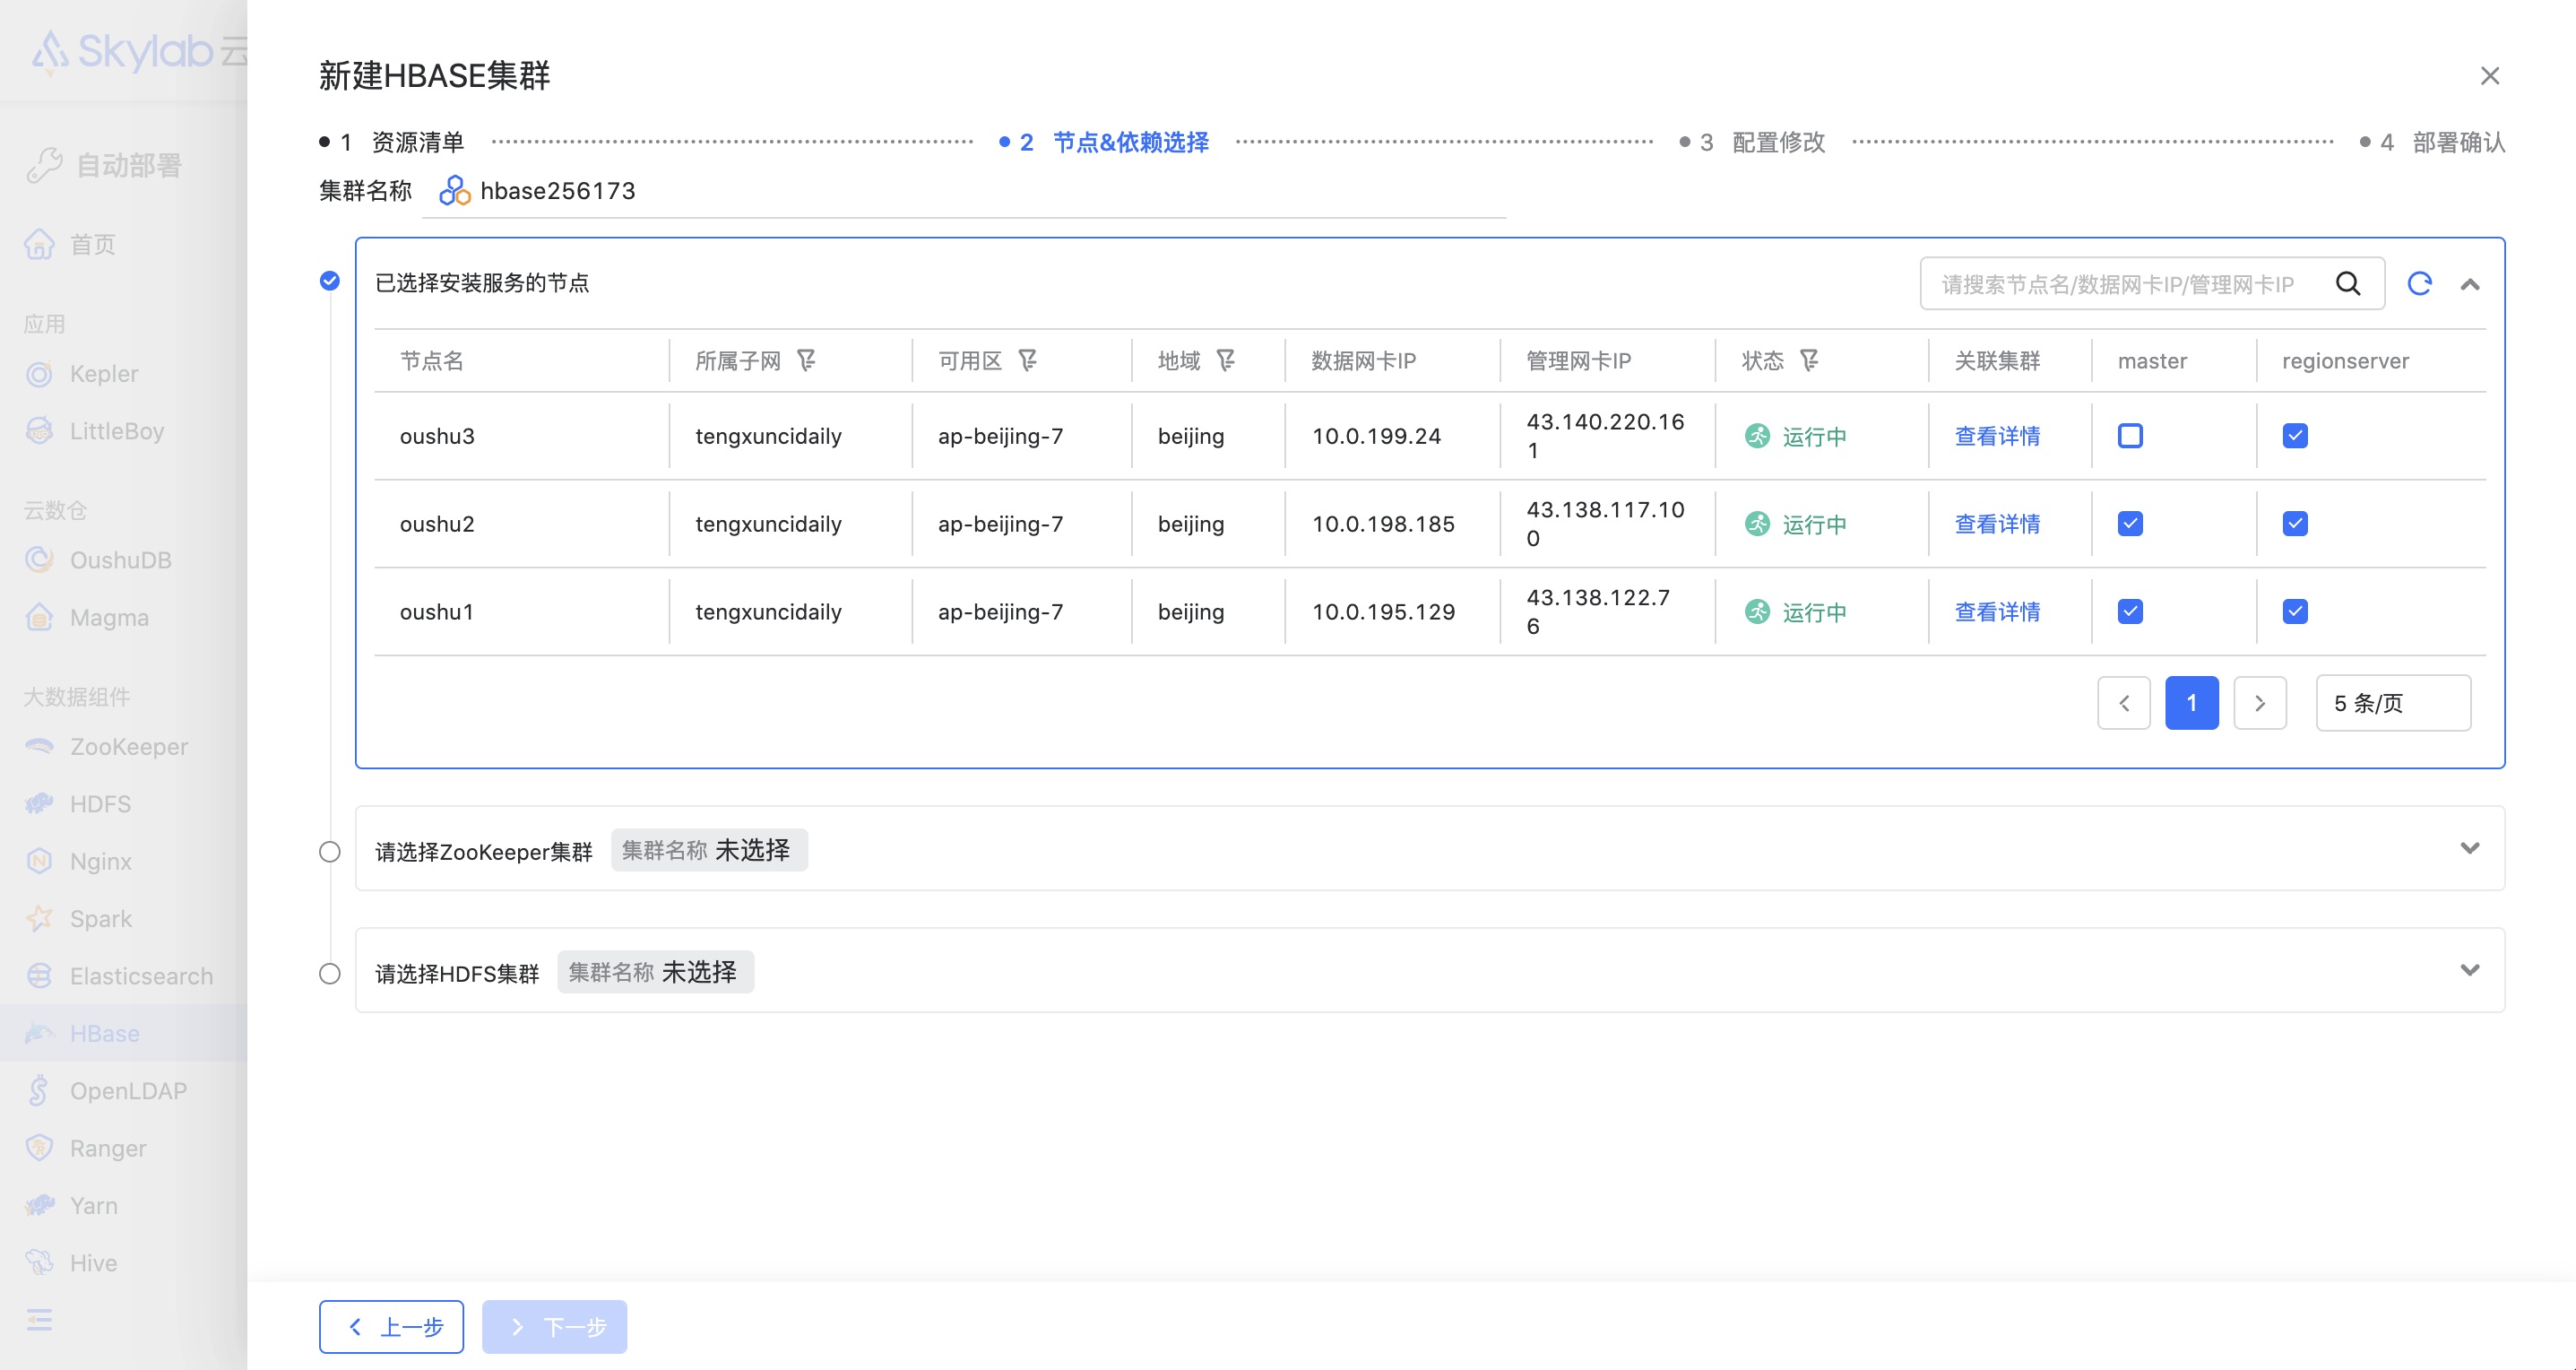This screenshot has width=2576, height=1370.
Task: Go to previous page of nodes
Action: 2124,703
